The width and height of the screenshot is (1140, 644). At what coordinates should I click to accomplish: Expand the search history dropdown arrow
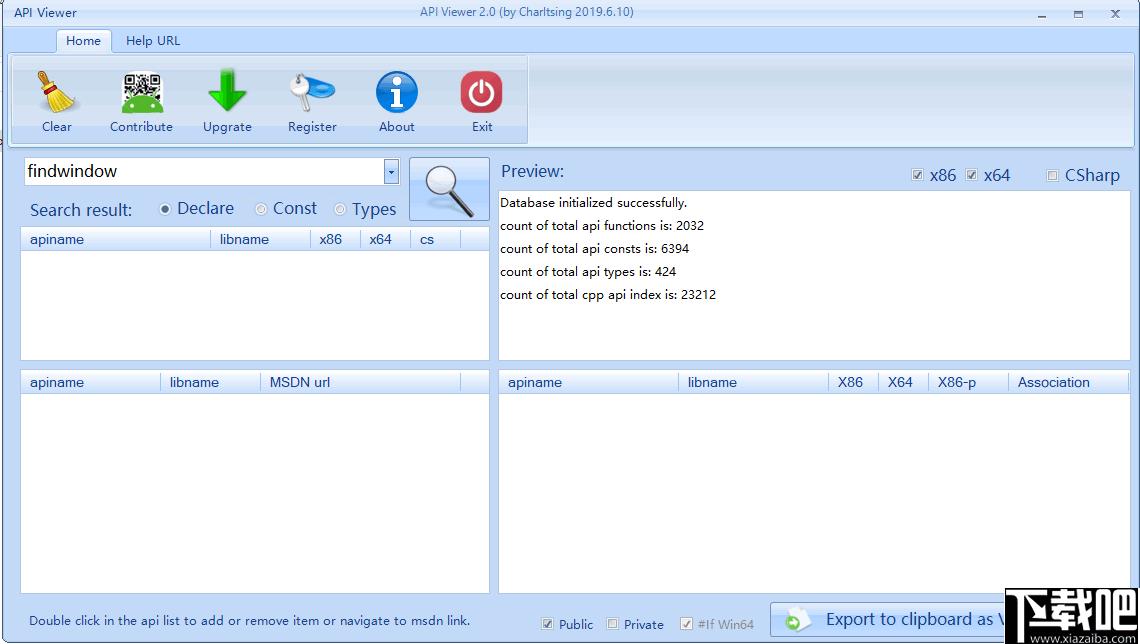pos(391,172)
